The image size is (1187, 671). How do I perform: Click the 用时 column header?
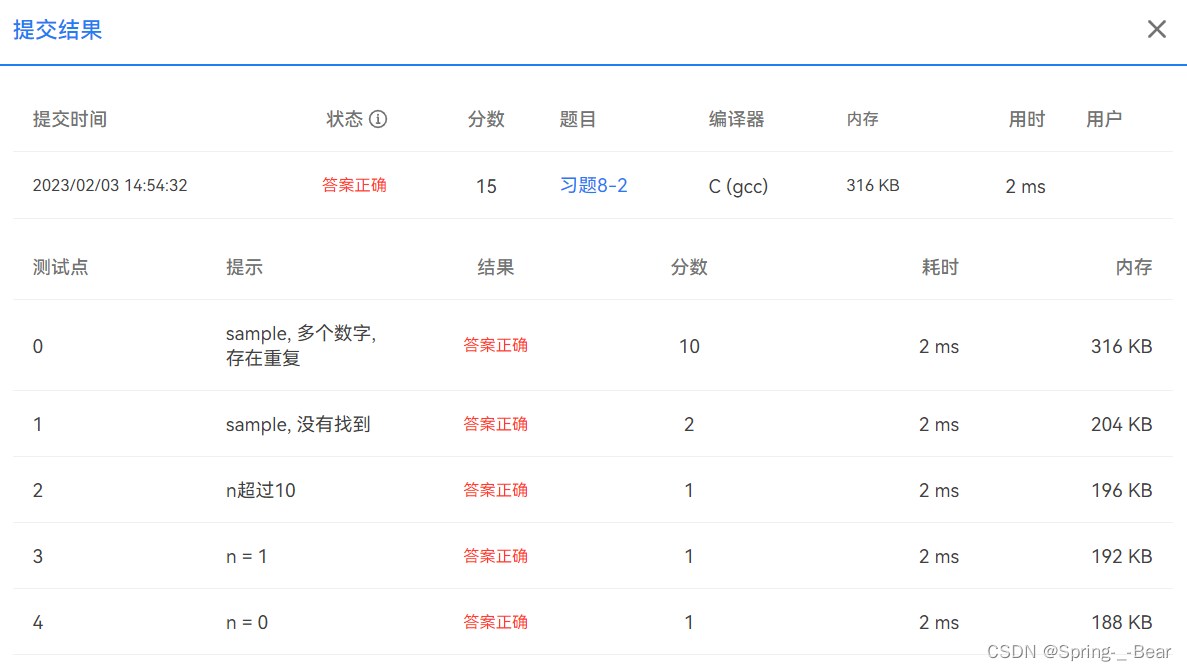(x=1027, y=119)
